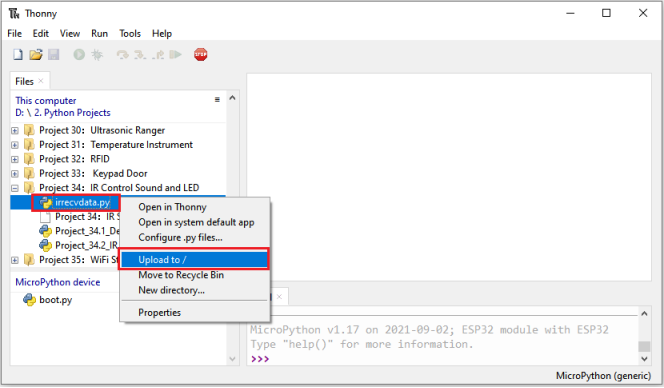Viewport: 664px width, 388px height.
Task: Click the Shell scrollbar up arrow
Action: pos(644,314)
